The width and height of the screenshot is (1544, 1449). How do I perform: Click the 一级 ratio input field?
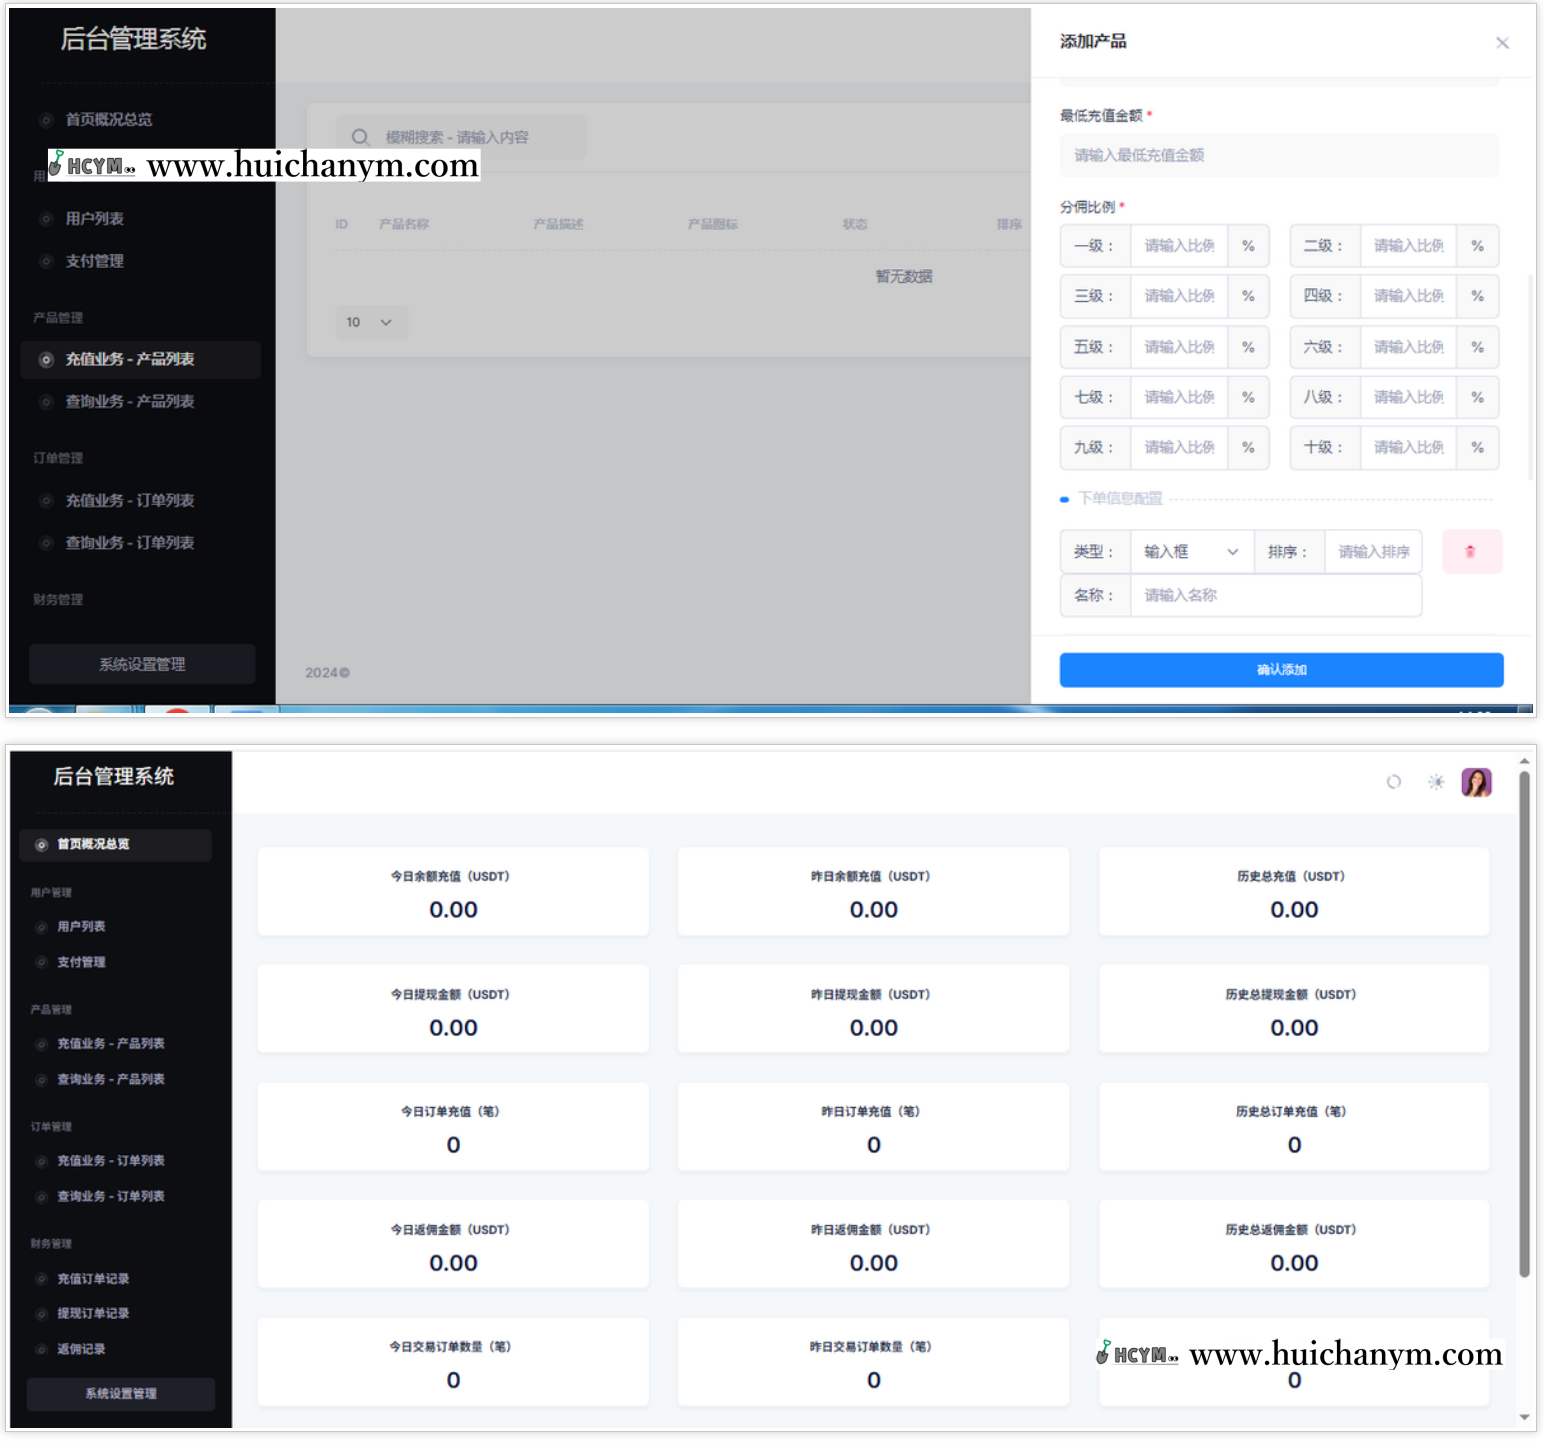(1179, 246)
